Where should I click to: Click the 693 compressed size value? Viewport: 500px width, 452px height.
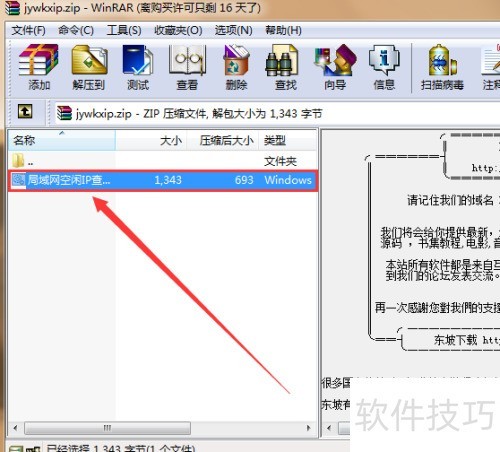(244, 180)
